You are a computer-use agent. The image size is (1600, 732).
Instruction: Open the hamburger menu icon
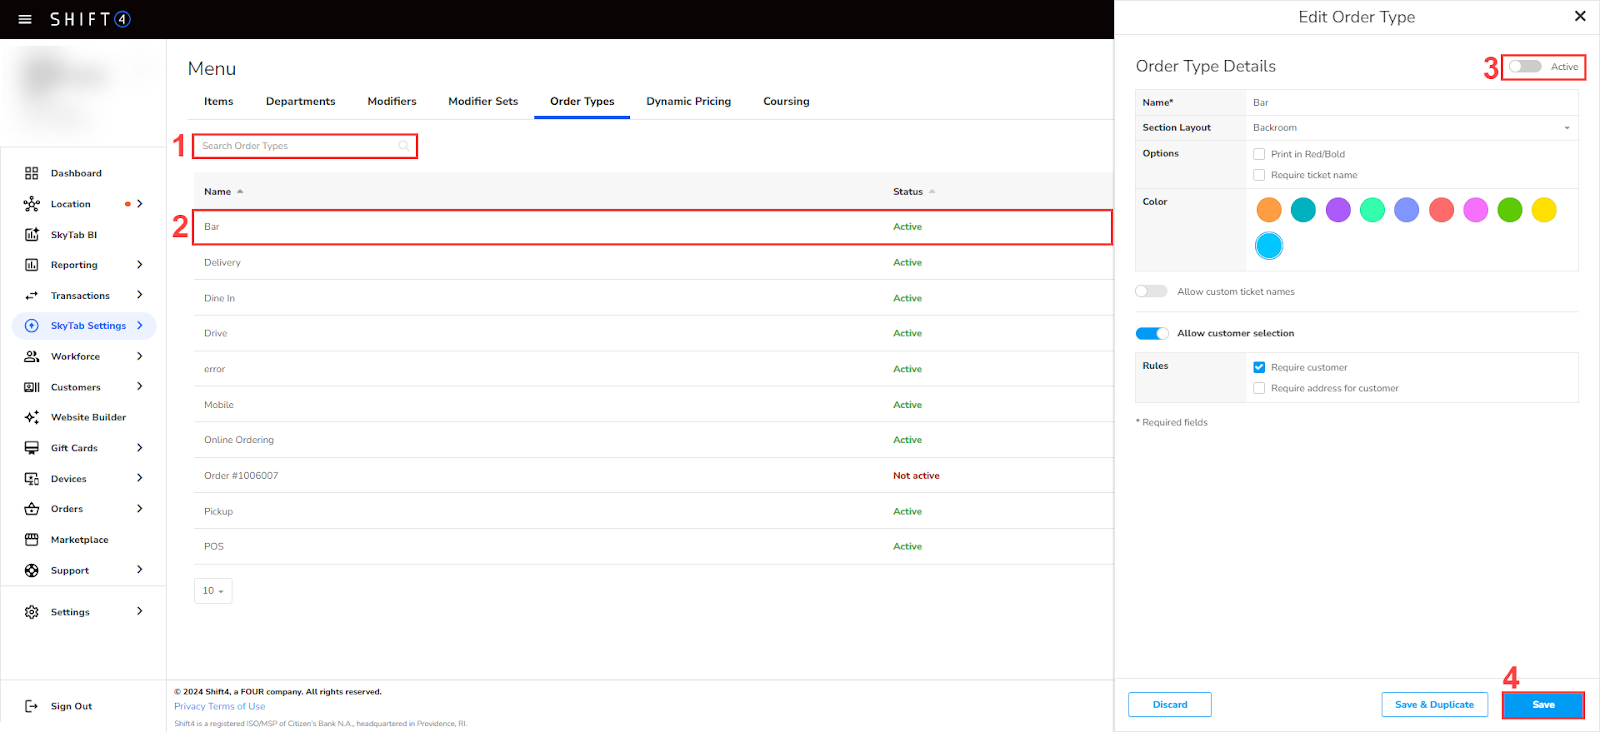point(25,19)
